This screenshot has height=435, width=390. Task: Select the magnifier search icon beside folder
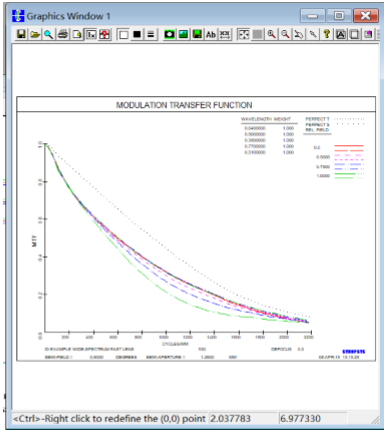[x=49, y=34]
